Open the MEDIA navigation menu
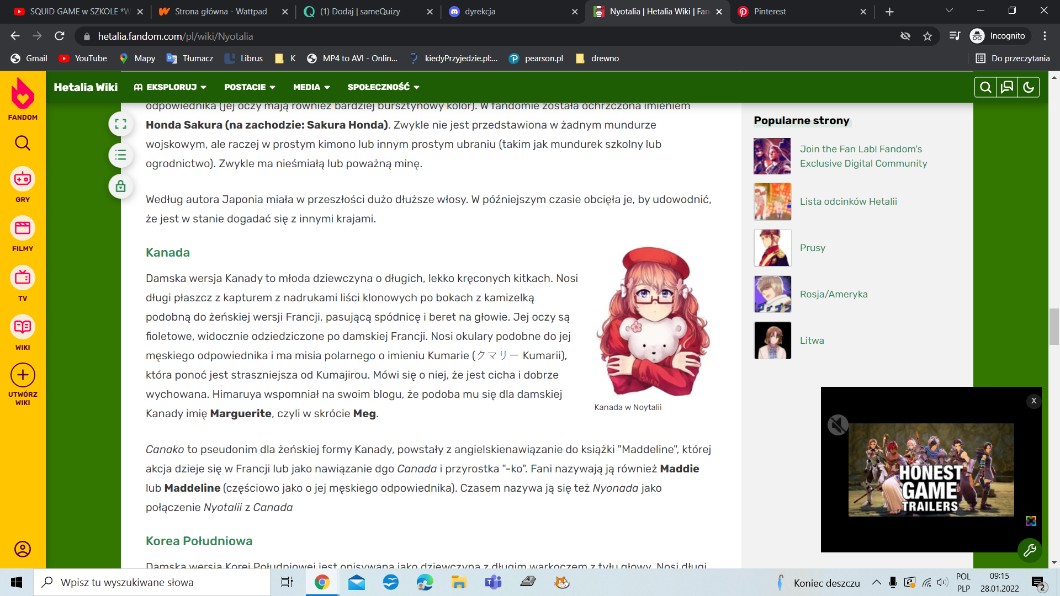 pos(312,87)
